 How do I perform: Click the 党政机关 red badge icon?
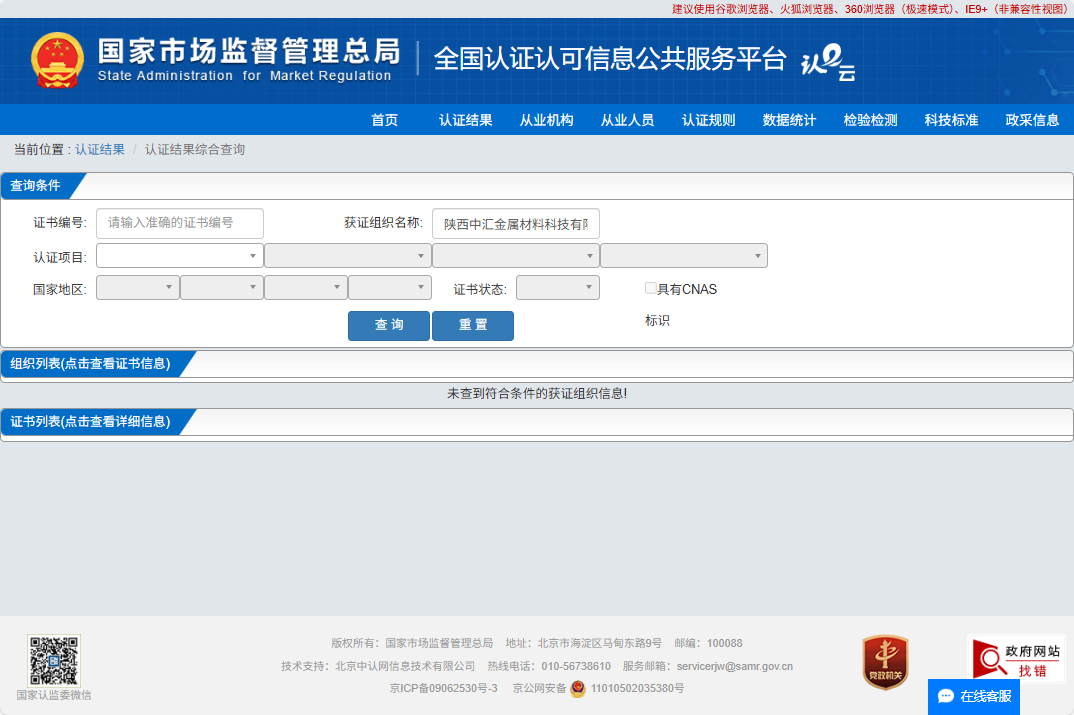point(885,662)
